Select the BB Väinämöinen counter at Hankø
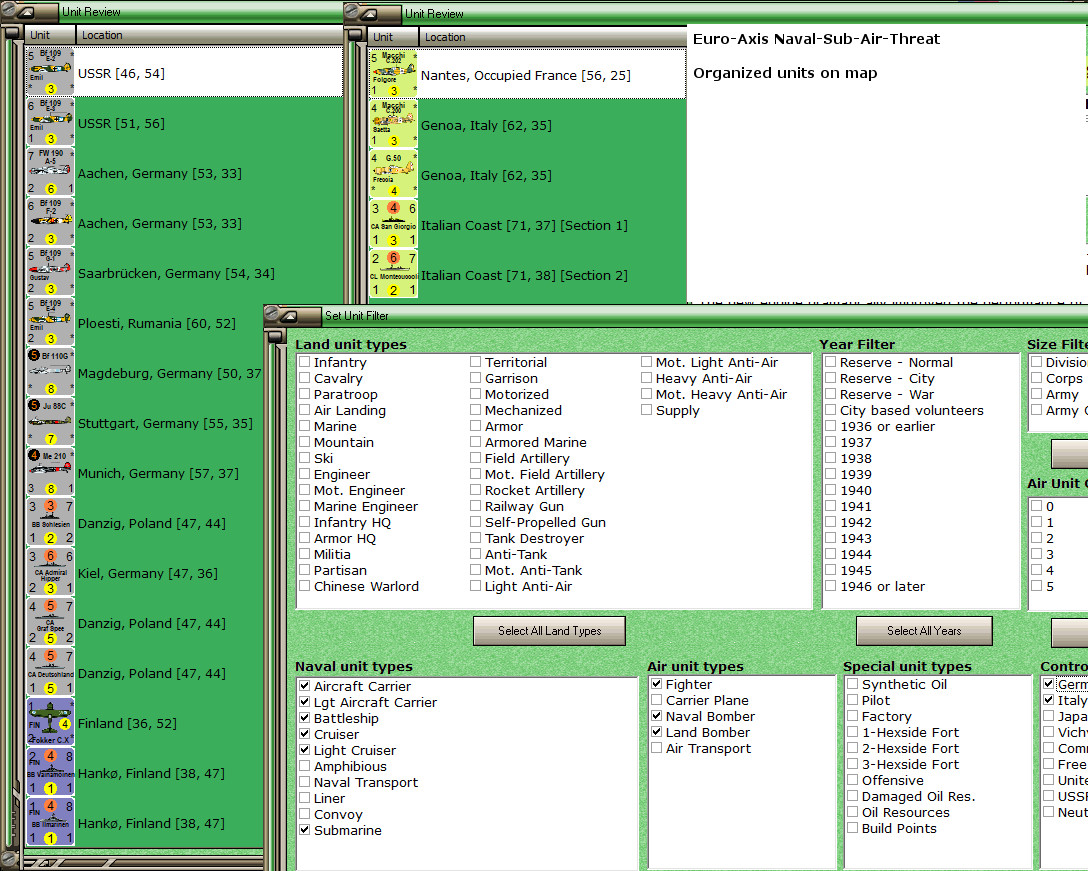Screen dimensions: 1088x871 [50, 772]
